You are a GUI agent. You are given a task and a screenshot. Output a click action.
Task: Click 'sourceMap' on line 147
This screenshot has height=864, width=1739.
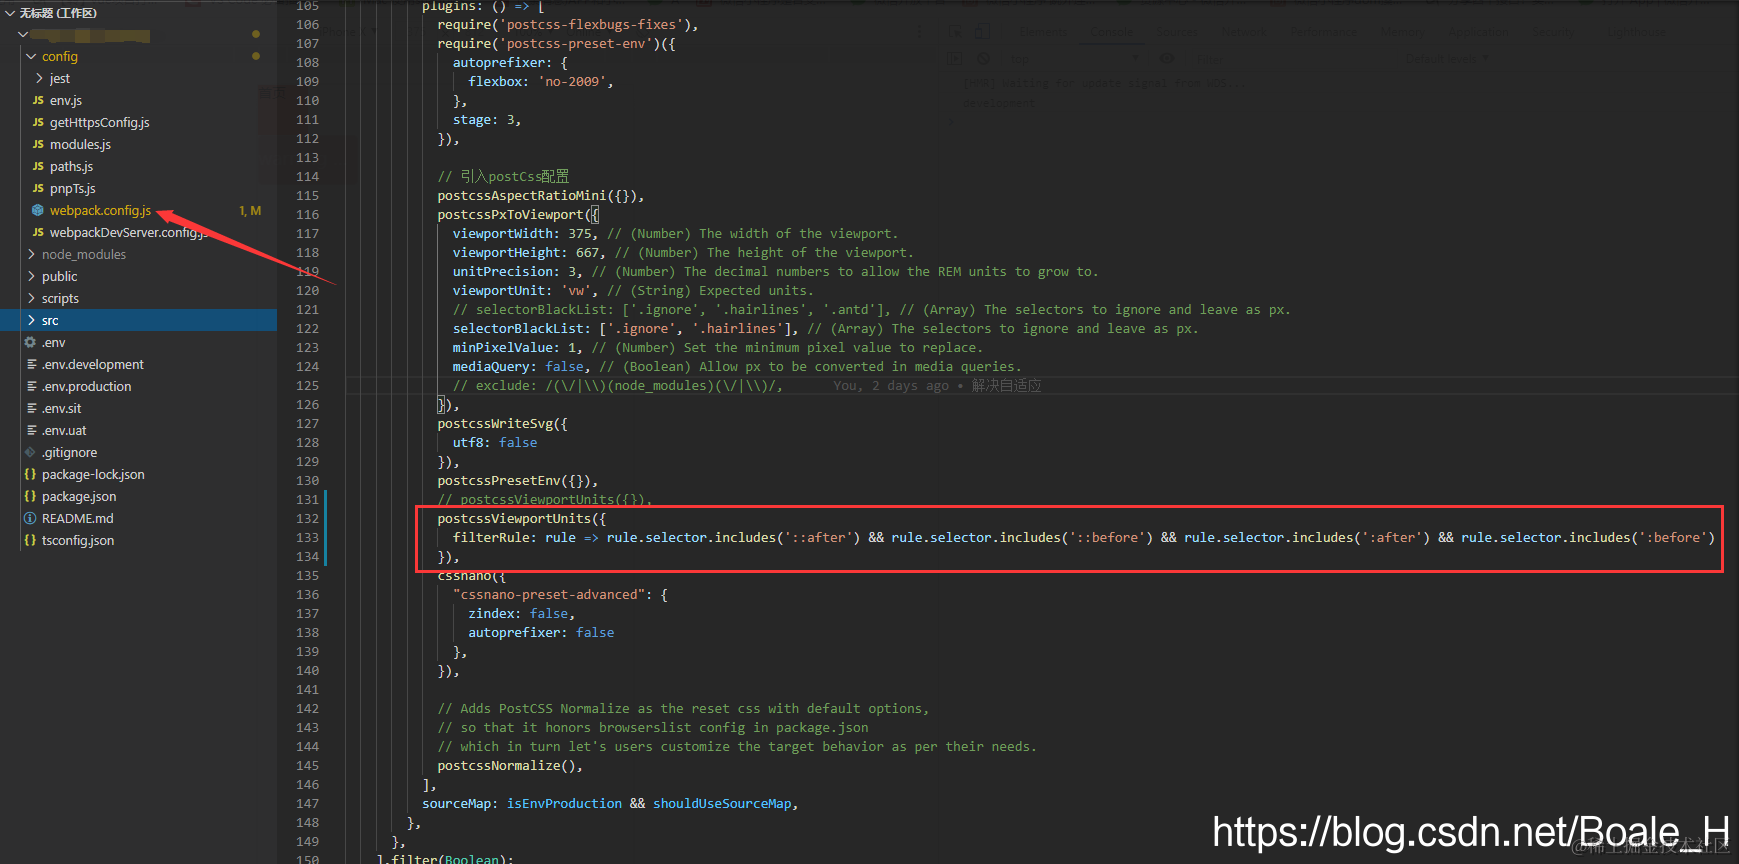(x=456, y=804)
